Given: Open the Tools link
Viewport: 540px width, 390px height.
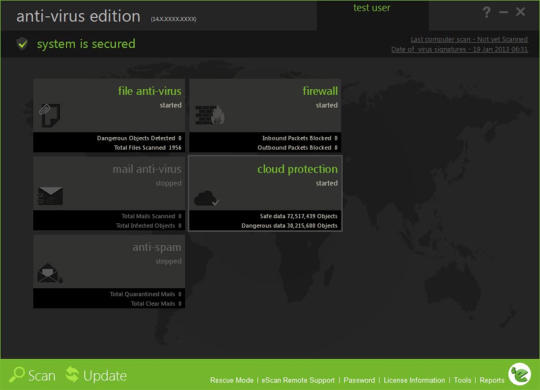Looking at the screenshot, I should tap(463, 380).
